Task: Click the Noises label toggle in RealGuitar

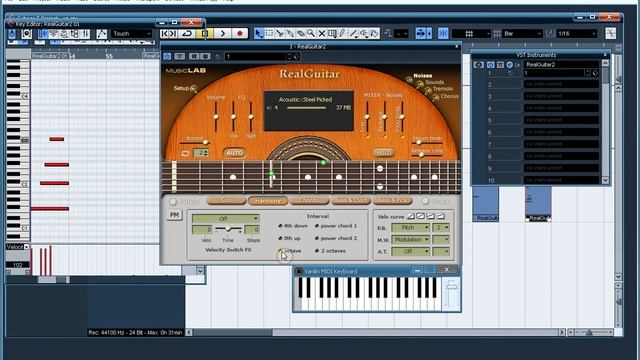Action: 422,76
